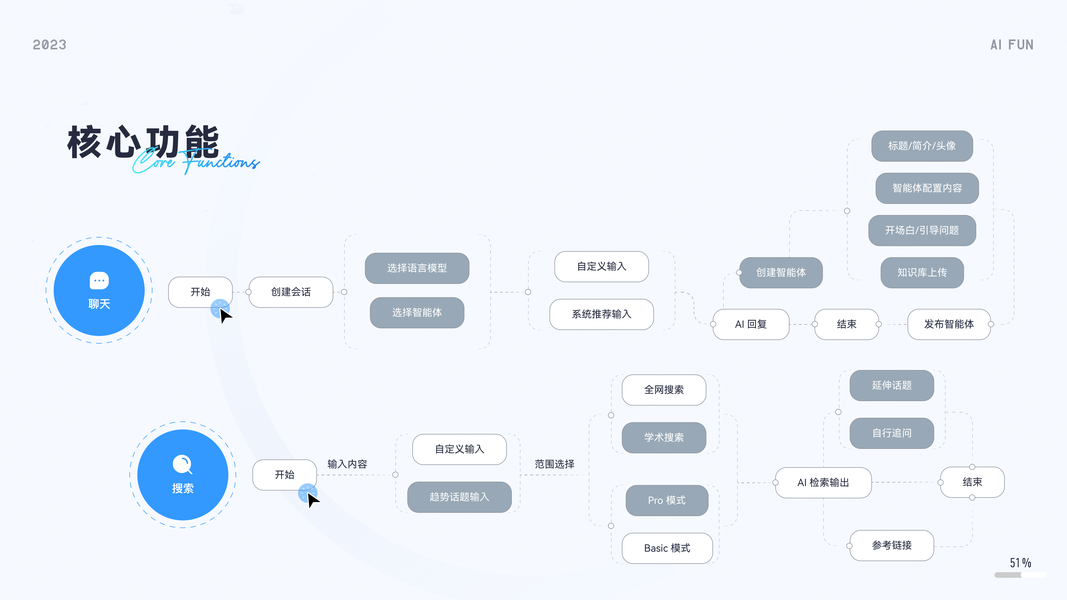Choose the Pro 模式 node

pos(667,500)
